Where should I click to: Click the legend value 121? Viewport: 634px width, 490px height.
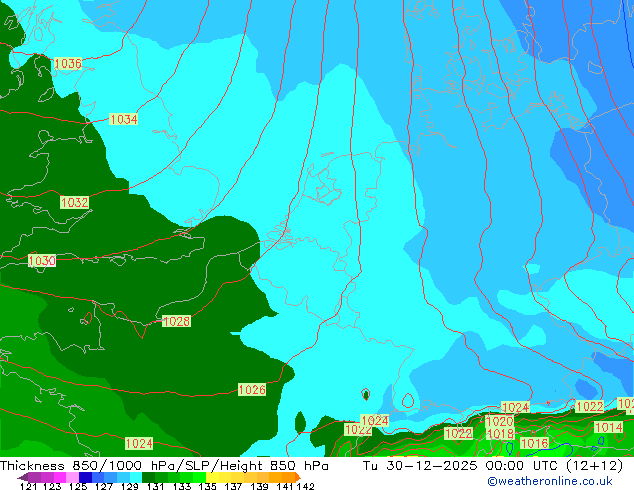click(28, 486)
